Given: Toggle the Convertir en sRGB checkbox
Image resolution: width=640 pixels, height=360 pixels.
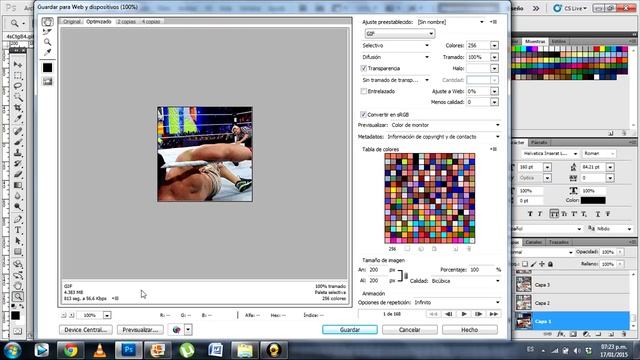Looking at the screenshot, I should (x=363, y=115).
